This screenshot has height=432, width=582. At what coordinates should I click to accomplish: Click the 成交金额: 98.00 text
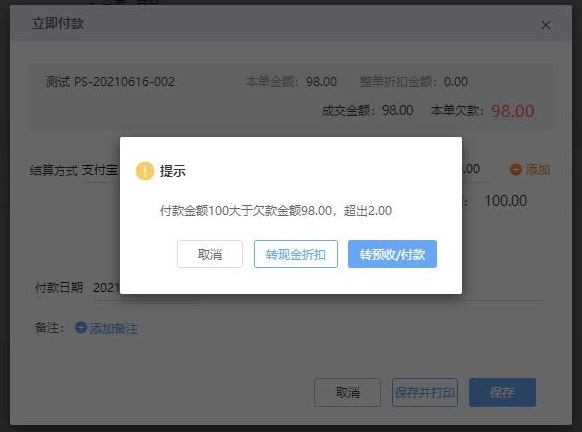367,110
